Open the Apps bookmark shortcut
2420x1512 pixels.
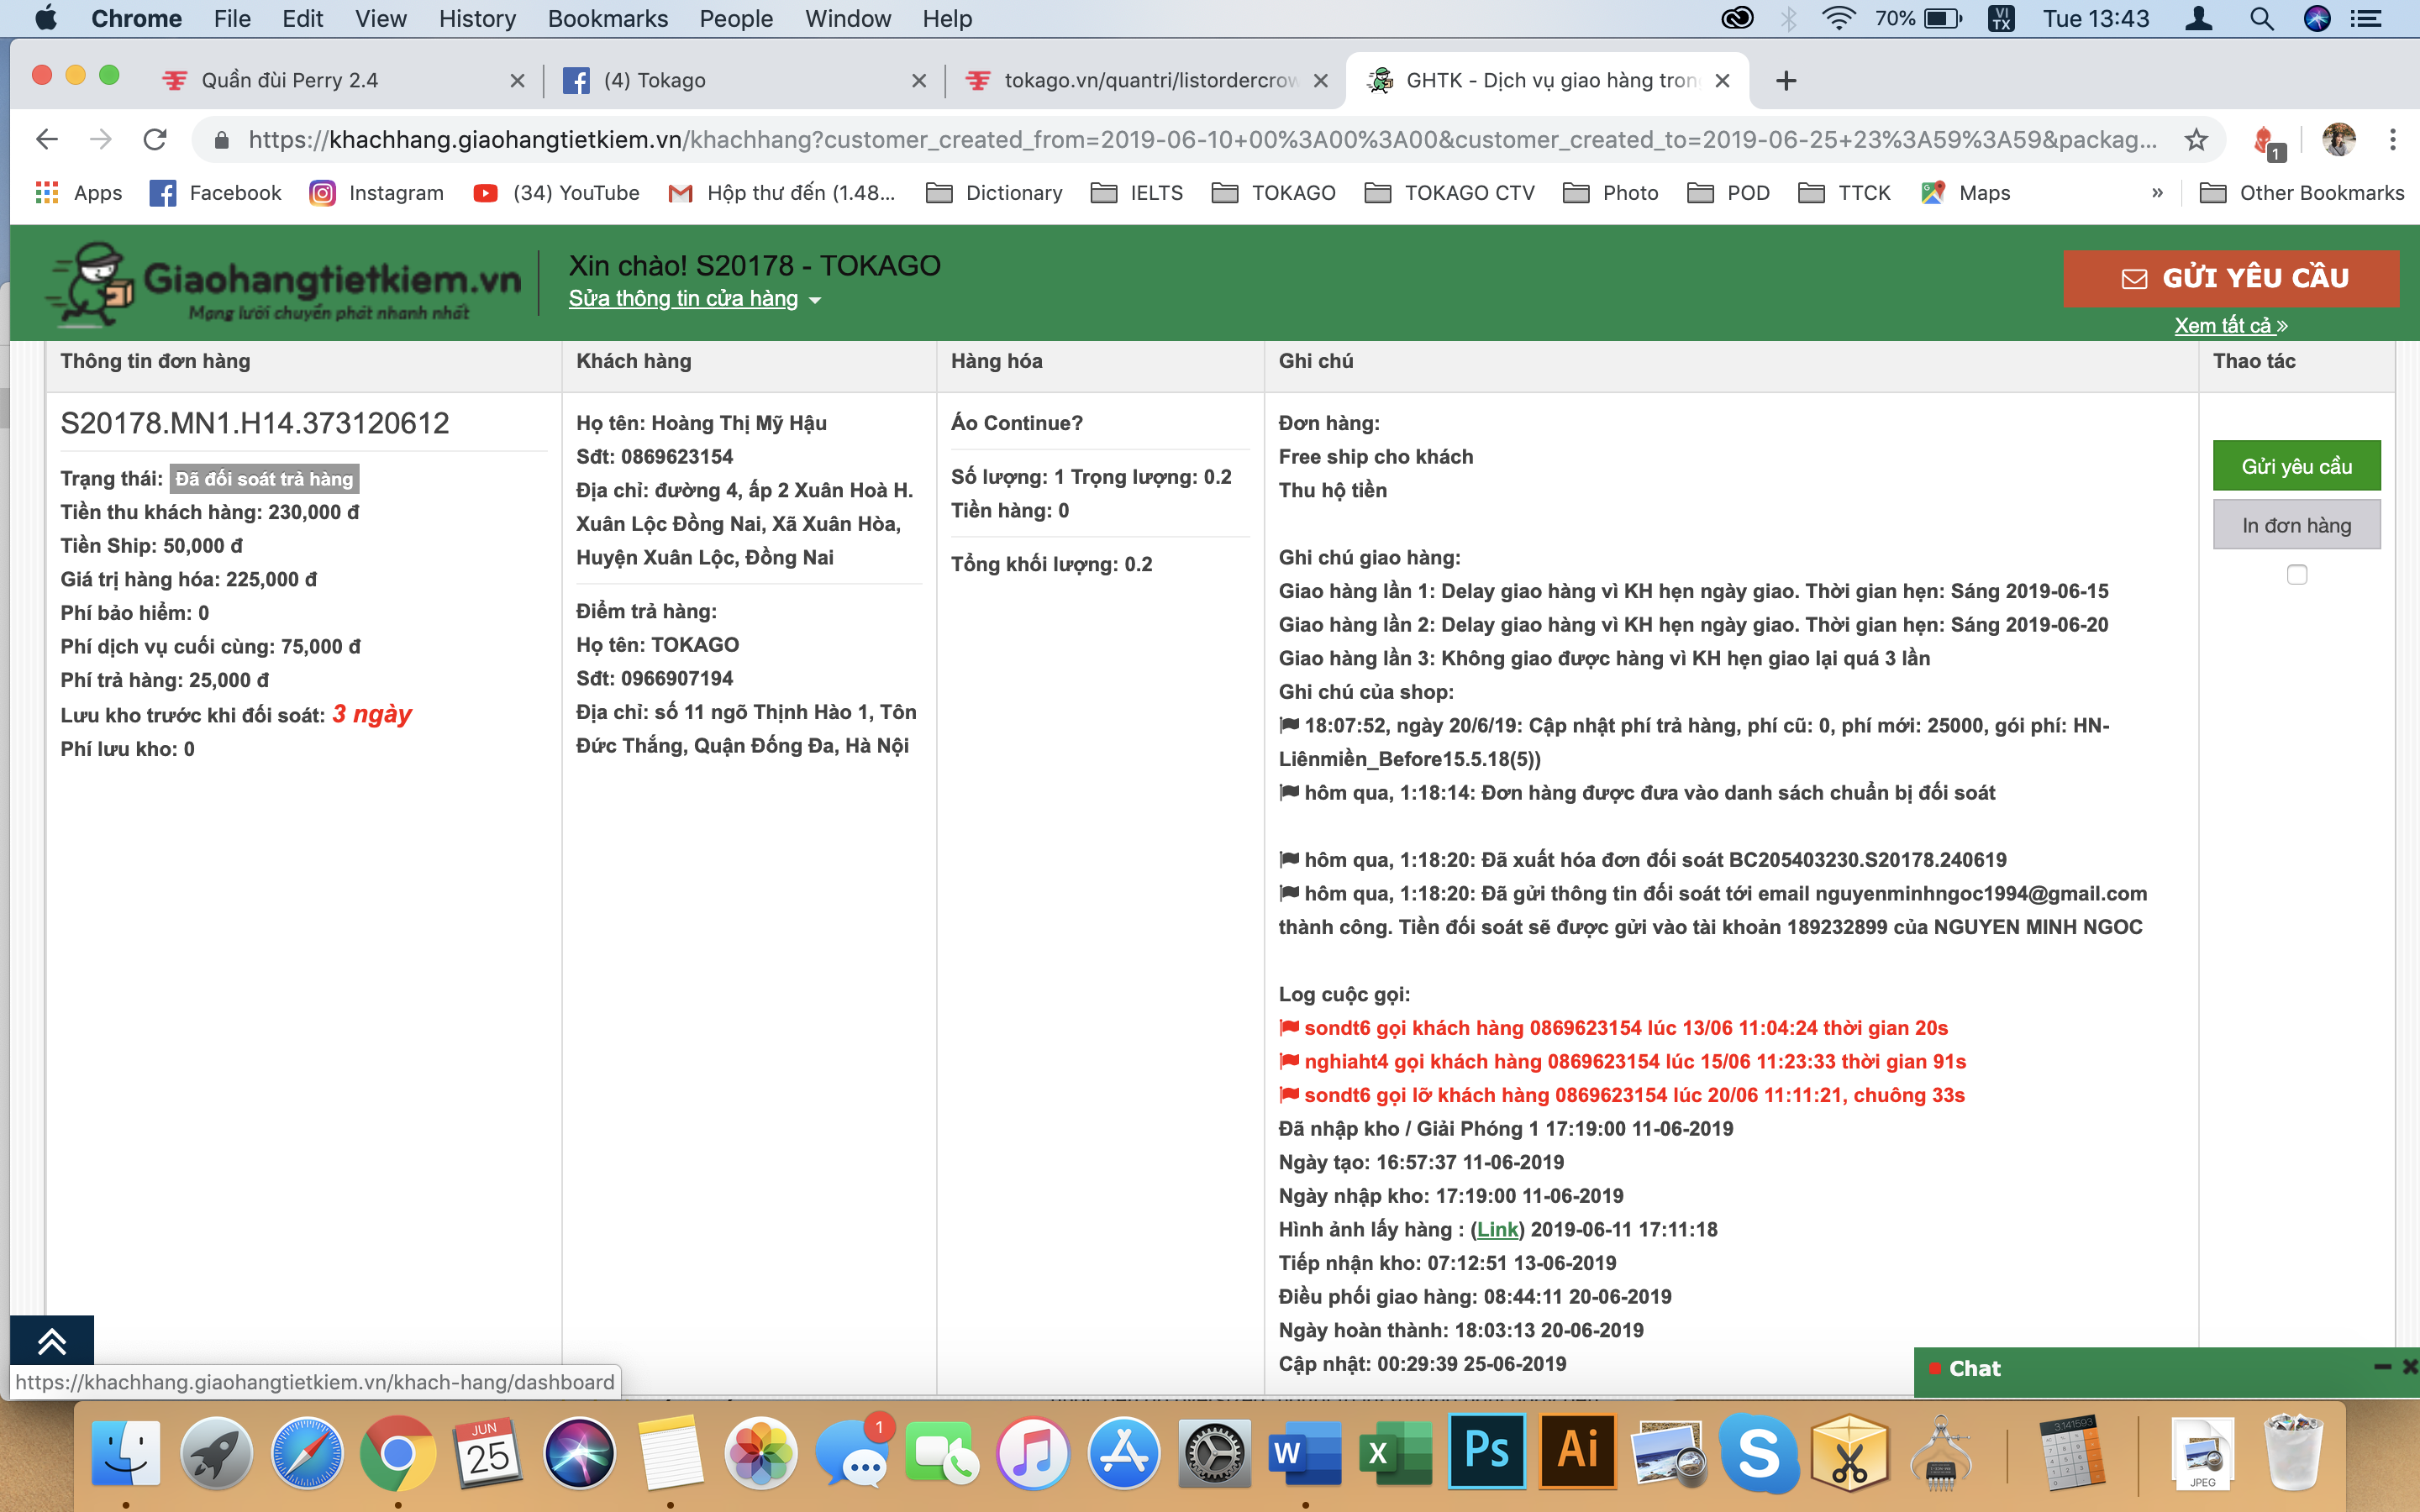point(78,193)
